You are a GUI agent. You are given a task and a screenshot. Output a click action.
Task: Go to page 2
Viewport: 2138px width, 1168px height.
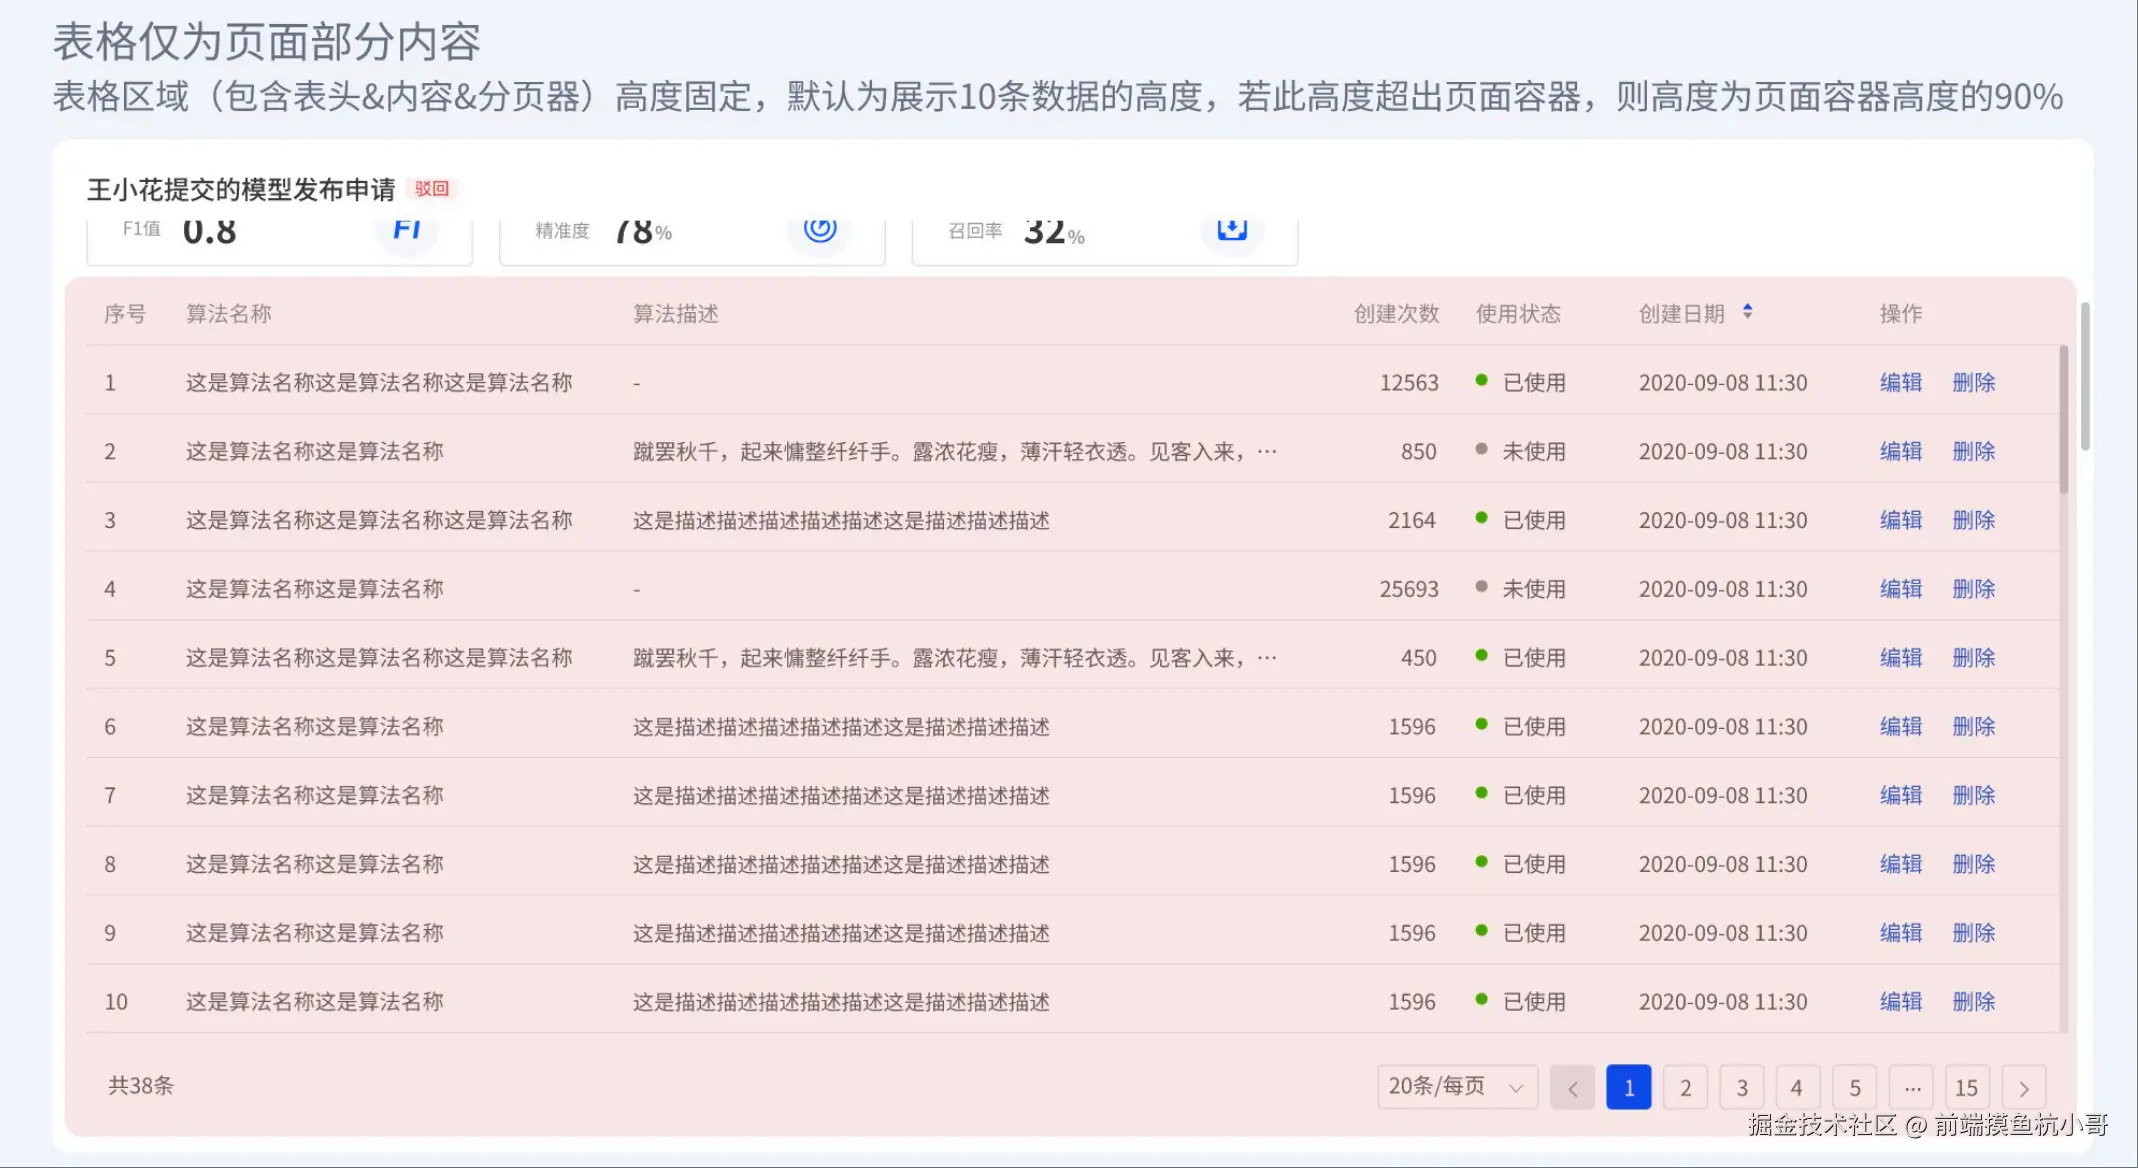pos(1686,1088)
